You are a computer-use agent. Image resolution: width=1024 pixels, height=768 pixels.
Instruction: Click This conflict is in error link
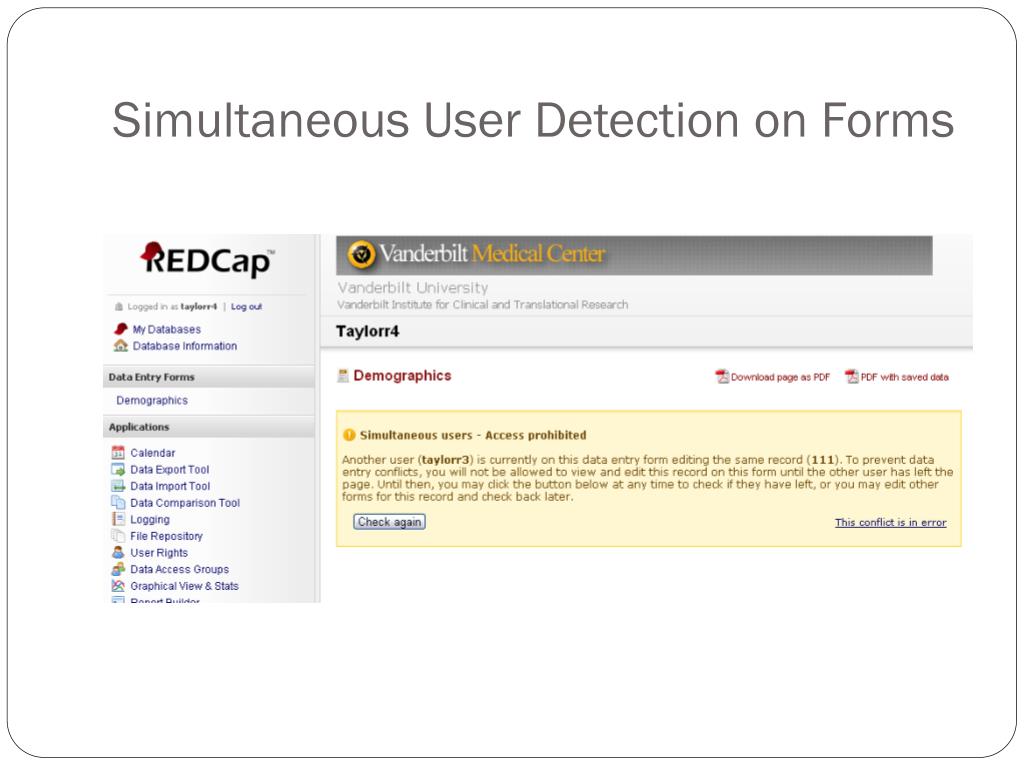[891, 522]
